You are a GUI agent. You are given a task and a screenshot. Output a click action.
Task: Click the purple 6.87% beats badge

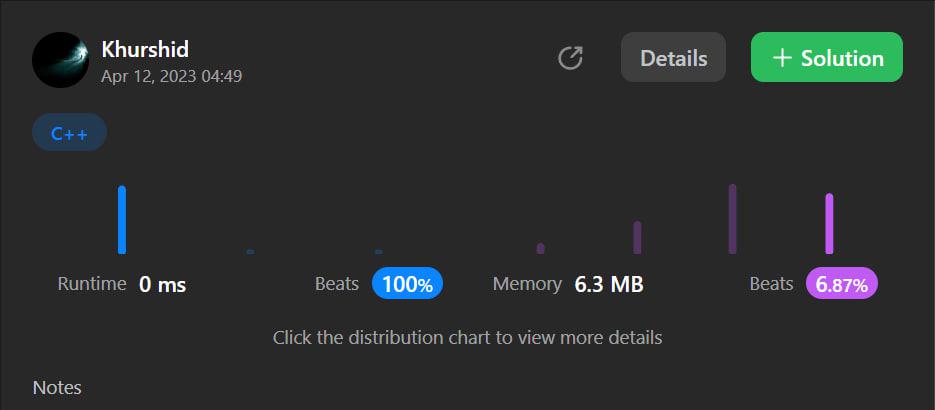pyautogui.click(x=842, y=284)
